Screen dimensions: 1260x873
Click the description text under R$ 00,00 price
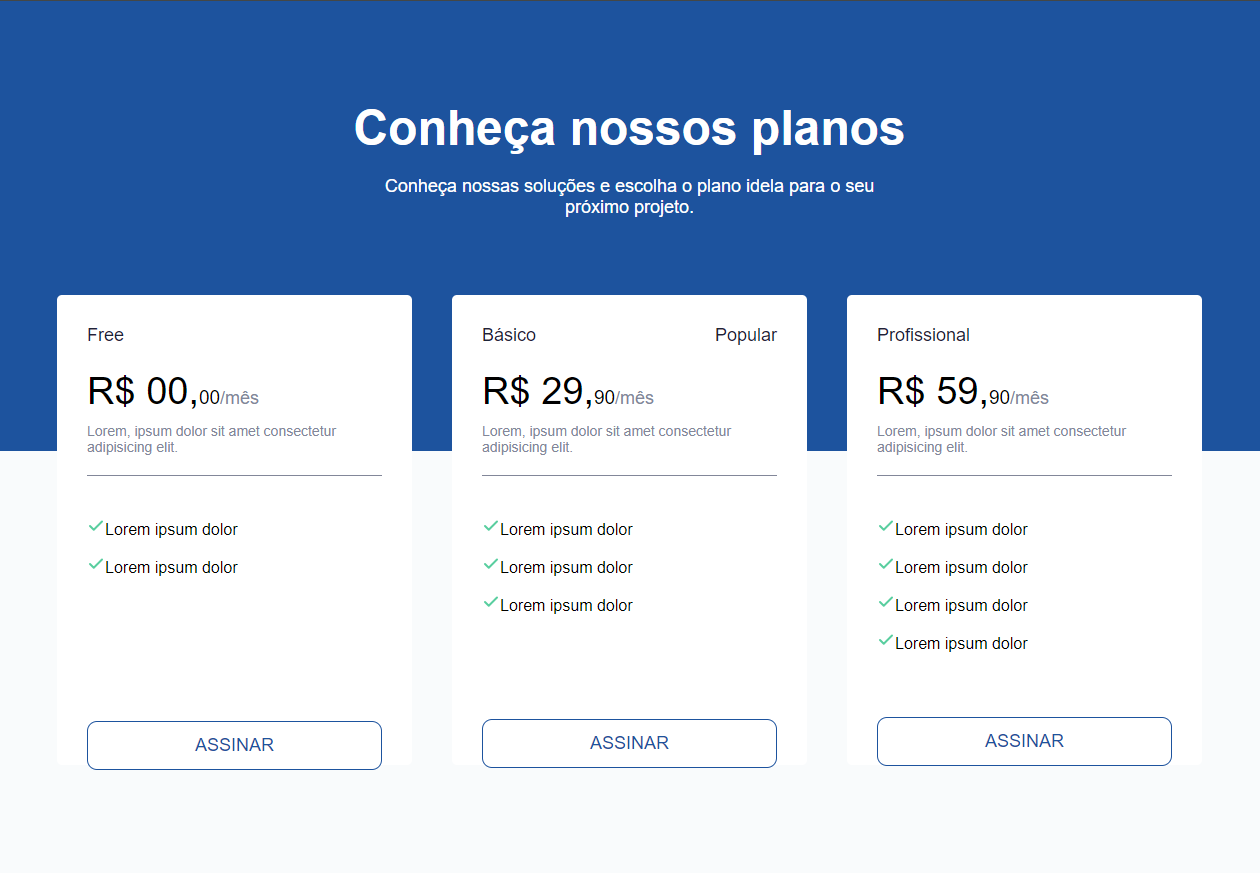coord(211,439)
